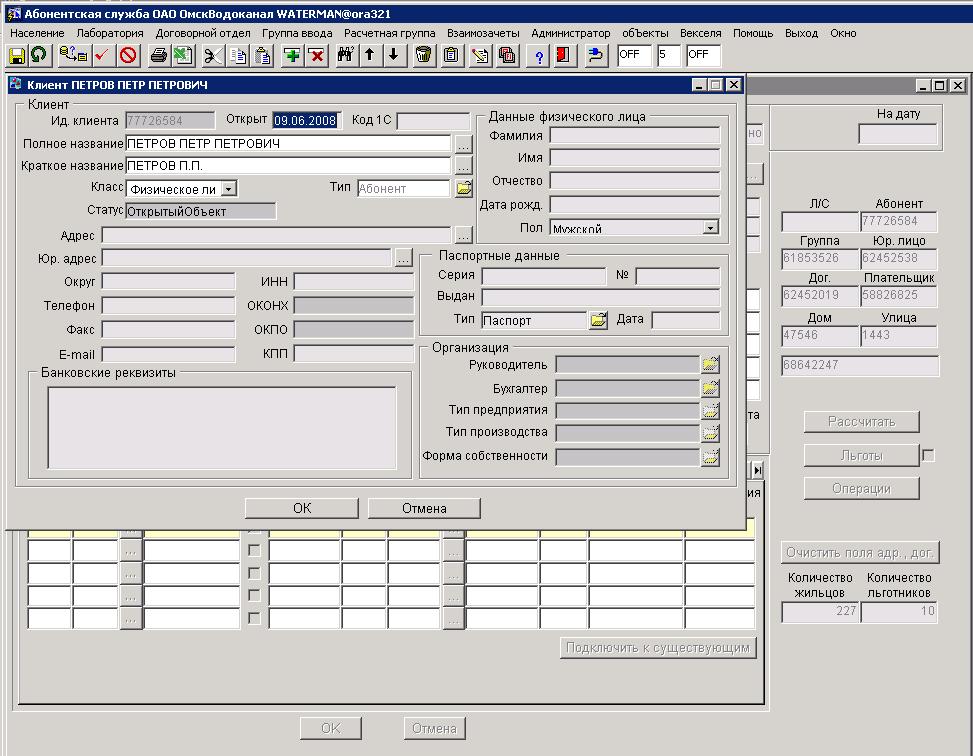The width and height of the screenshot is (973, 756).
Task: Click the red X Delete record icon
Action: pyautogui.click(x=316, y=55)
